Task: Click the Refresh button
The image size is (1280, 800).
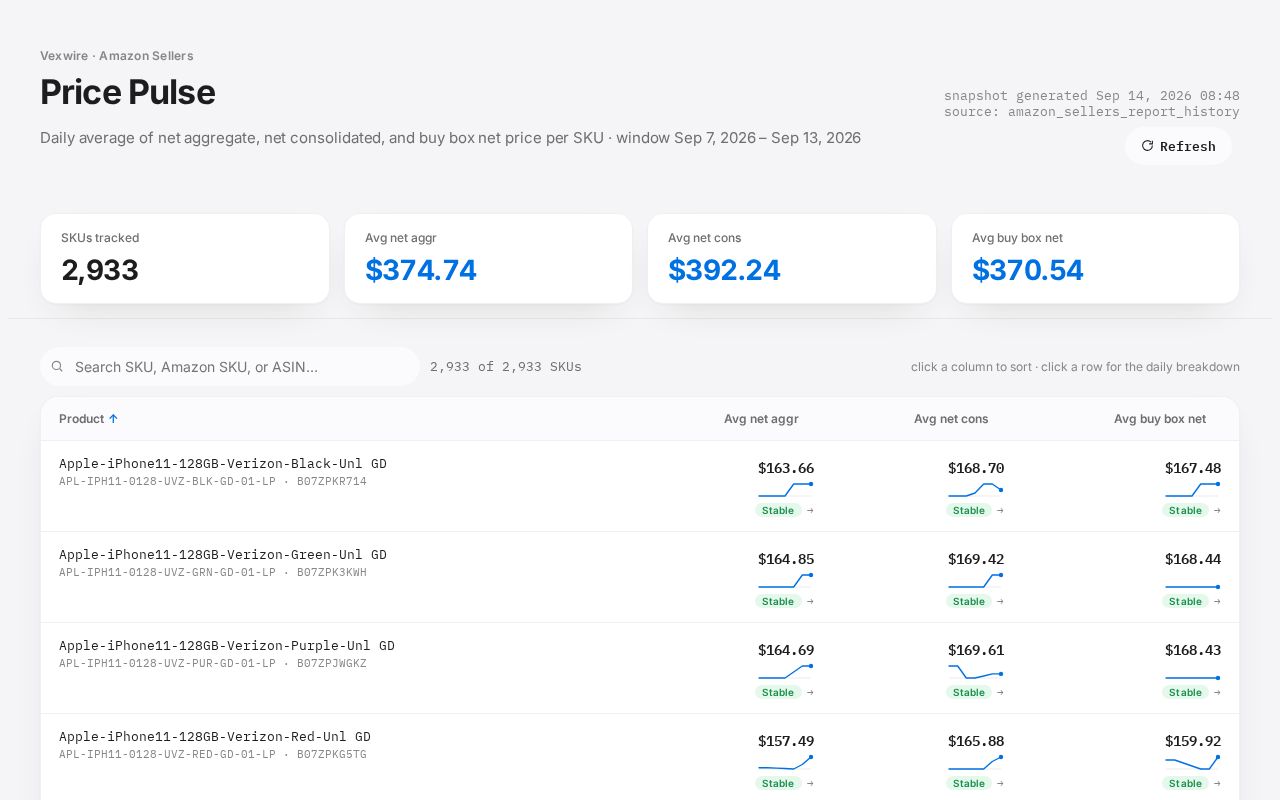Action: click(1178, 146)
